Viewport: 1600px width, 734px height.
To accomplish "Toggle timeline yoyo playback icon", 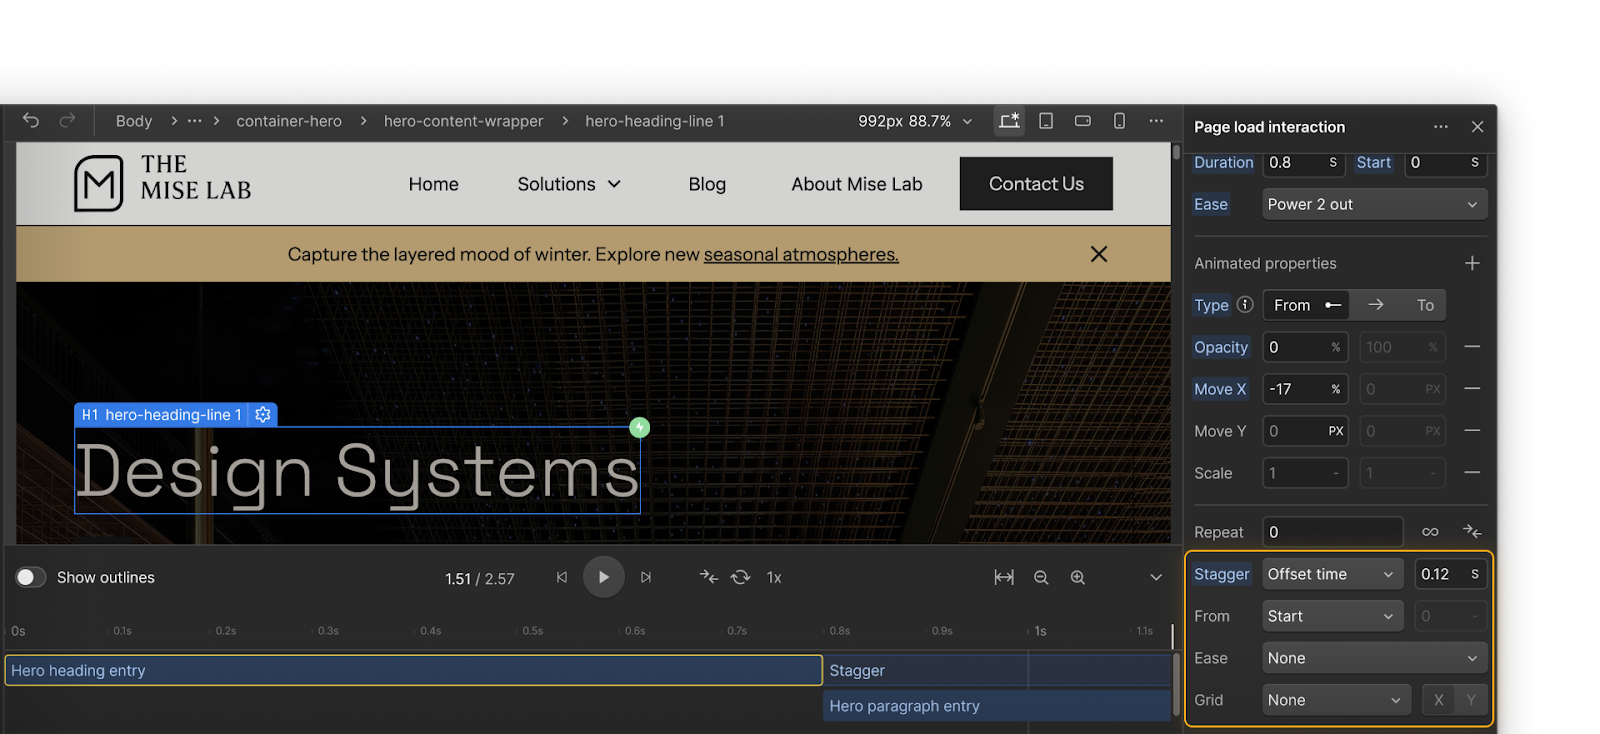I will pos(708,577).
